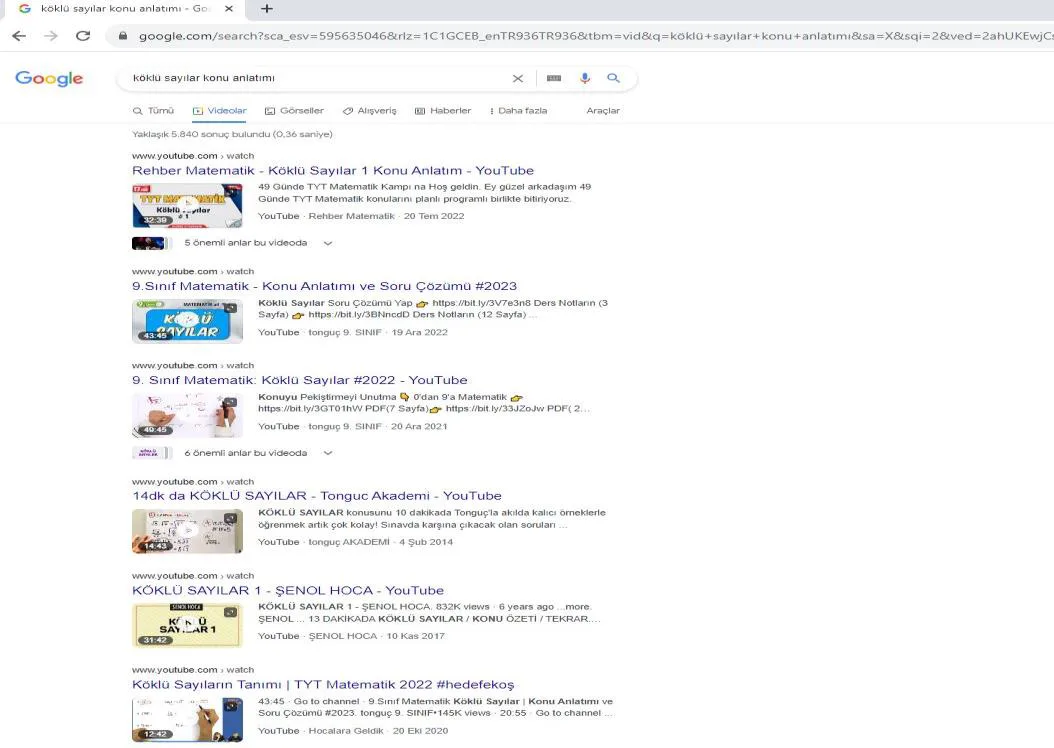Viewport: 1054px width, 748px height.
Task: Open Rehber Matematik Köklü Sayılar 1 link
Action: pyautogui.click(x=333, y=171)
